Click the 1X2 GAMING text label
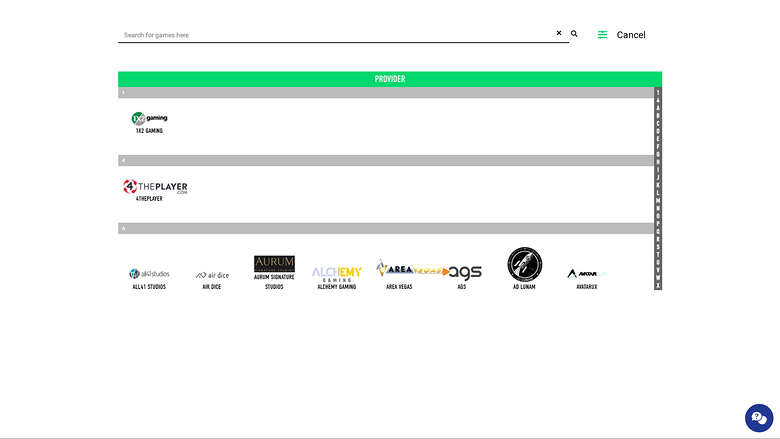 coord(149,131)
